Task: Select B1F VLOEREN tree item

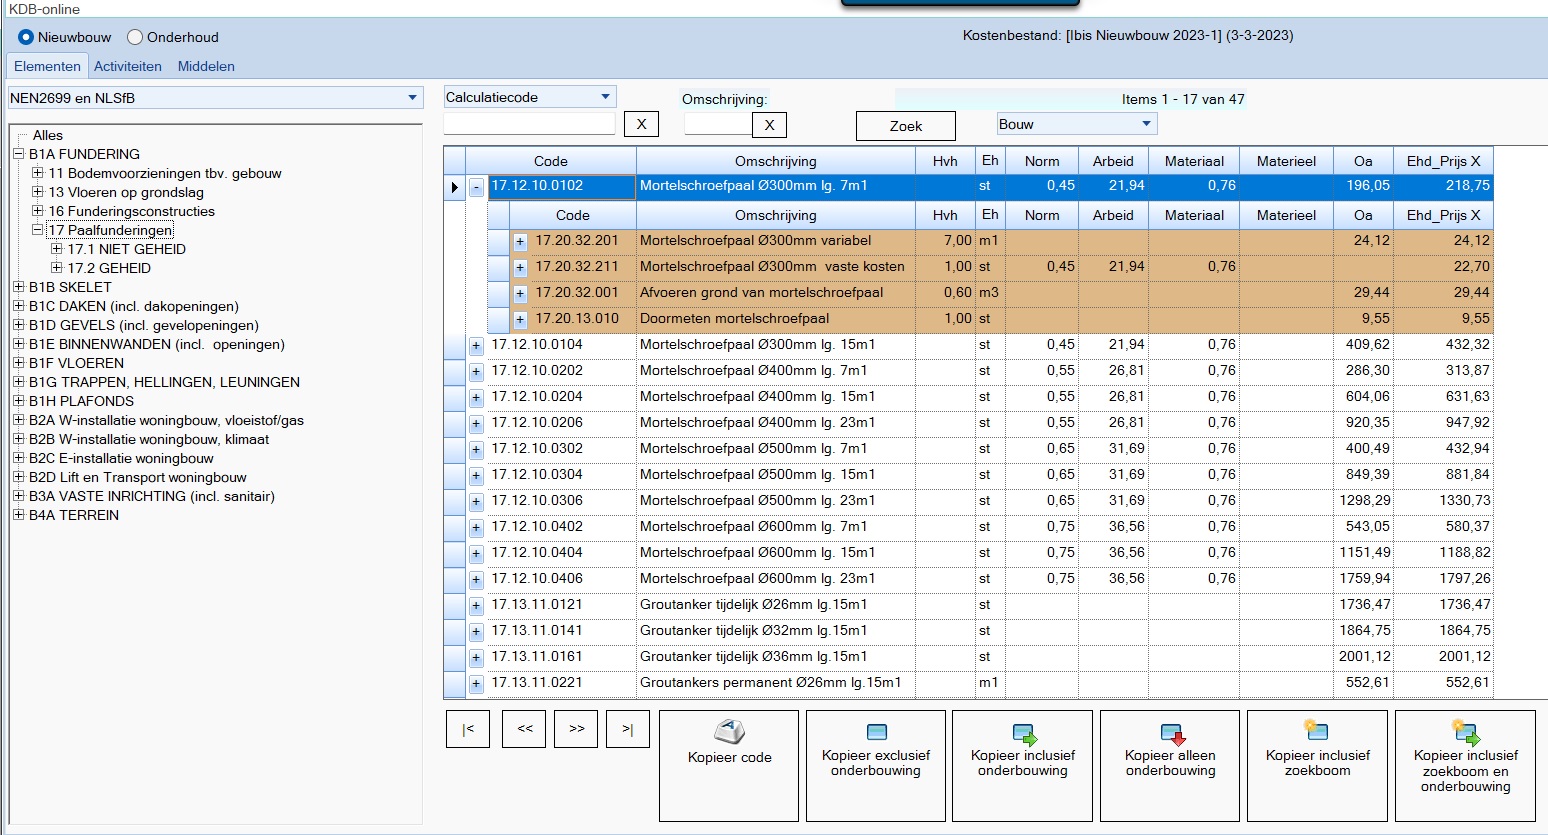Action: [76, 363]
